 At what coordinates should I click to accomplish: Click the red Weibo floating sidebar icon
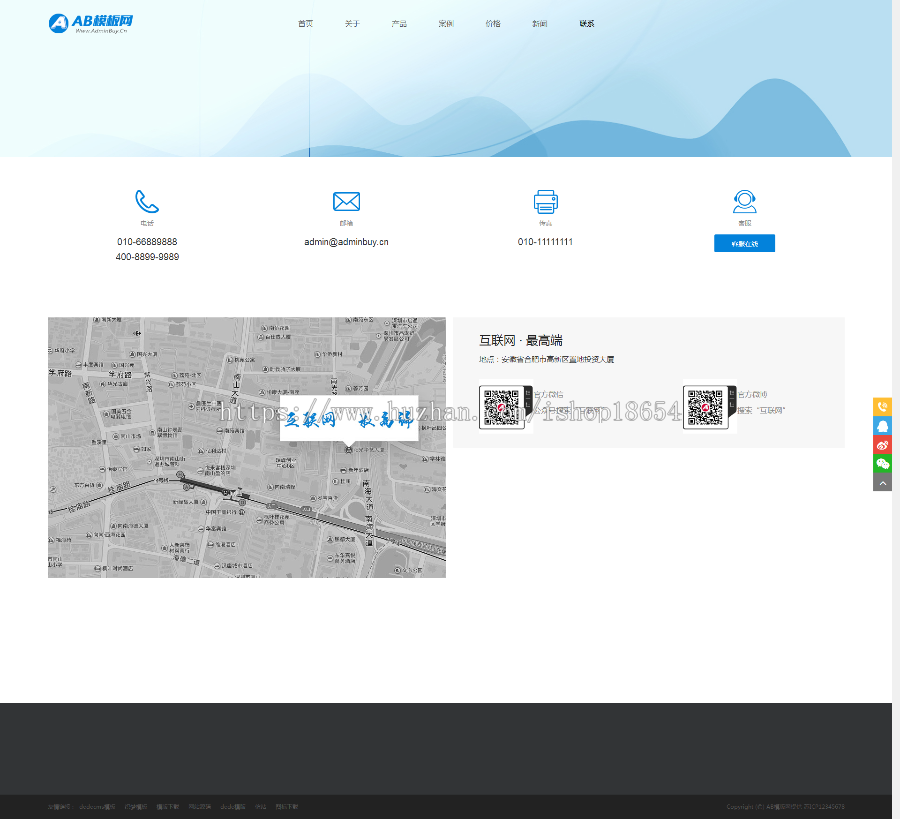882,445
